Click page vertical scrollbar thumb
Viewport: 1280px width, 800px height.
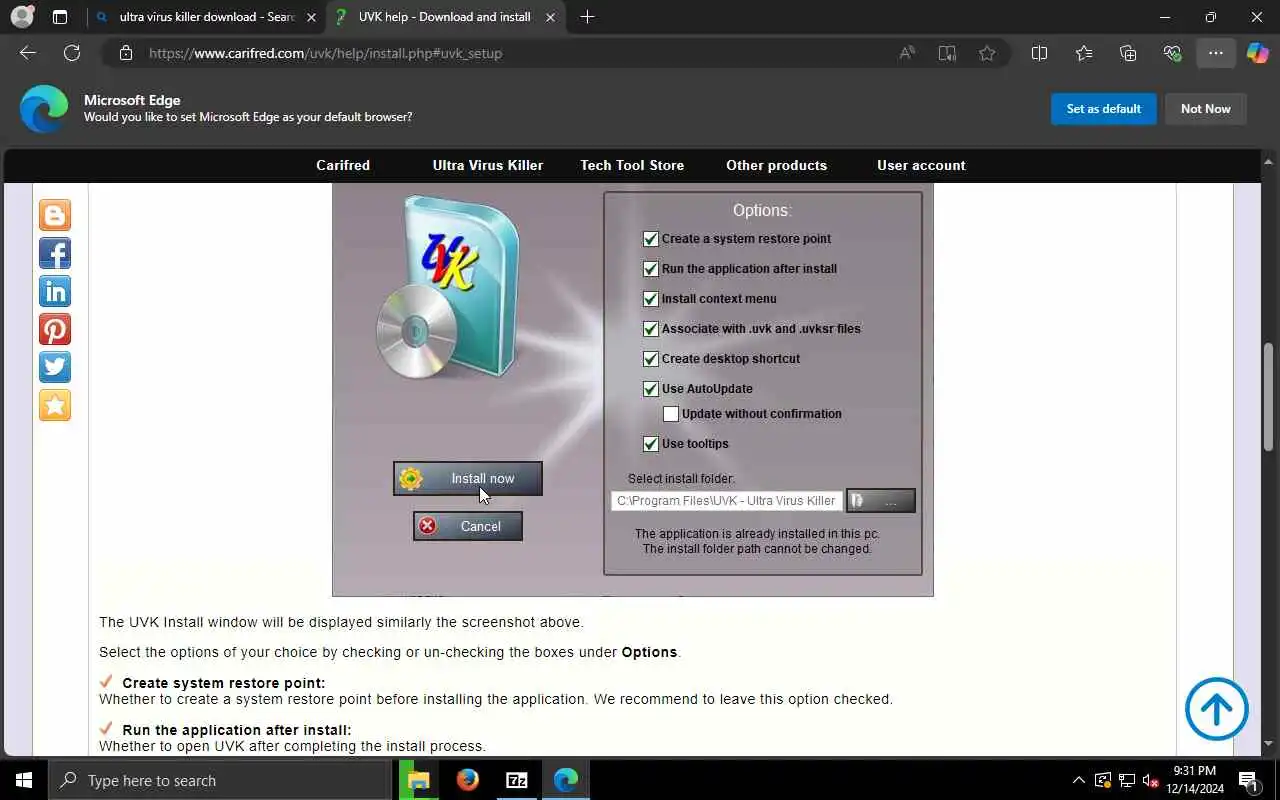[1269, 396]
